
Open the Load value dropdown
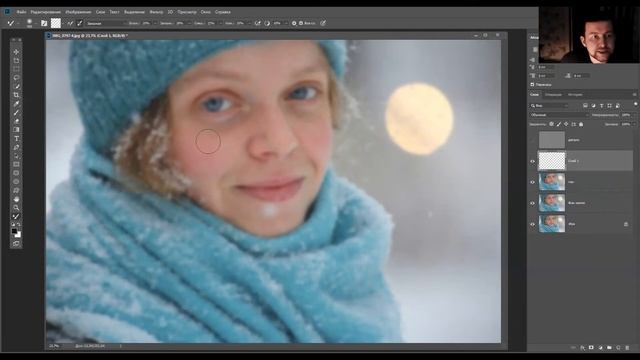188,23
